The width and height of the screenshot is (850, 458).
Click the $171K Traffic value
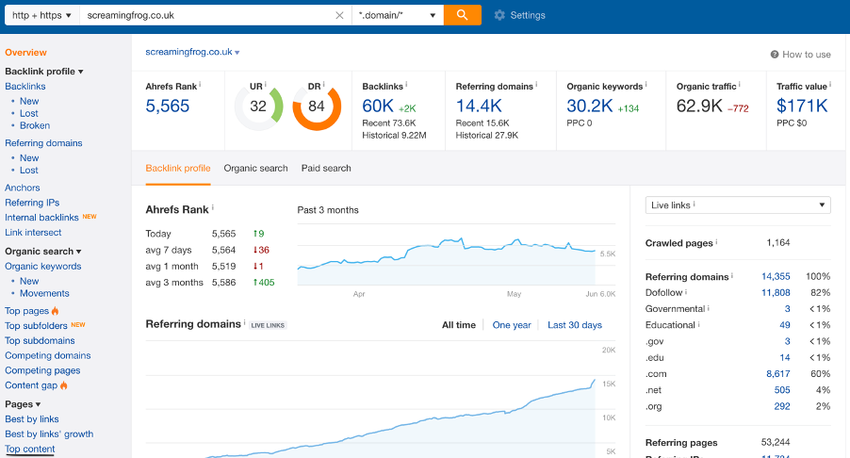[802, 106]
